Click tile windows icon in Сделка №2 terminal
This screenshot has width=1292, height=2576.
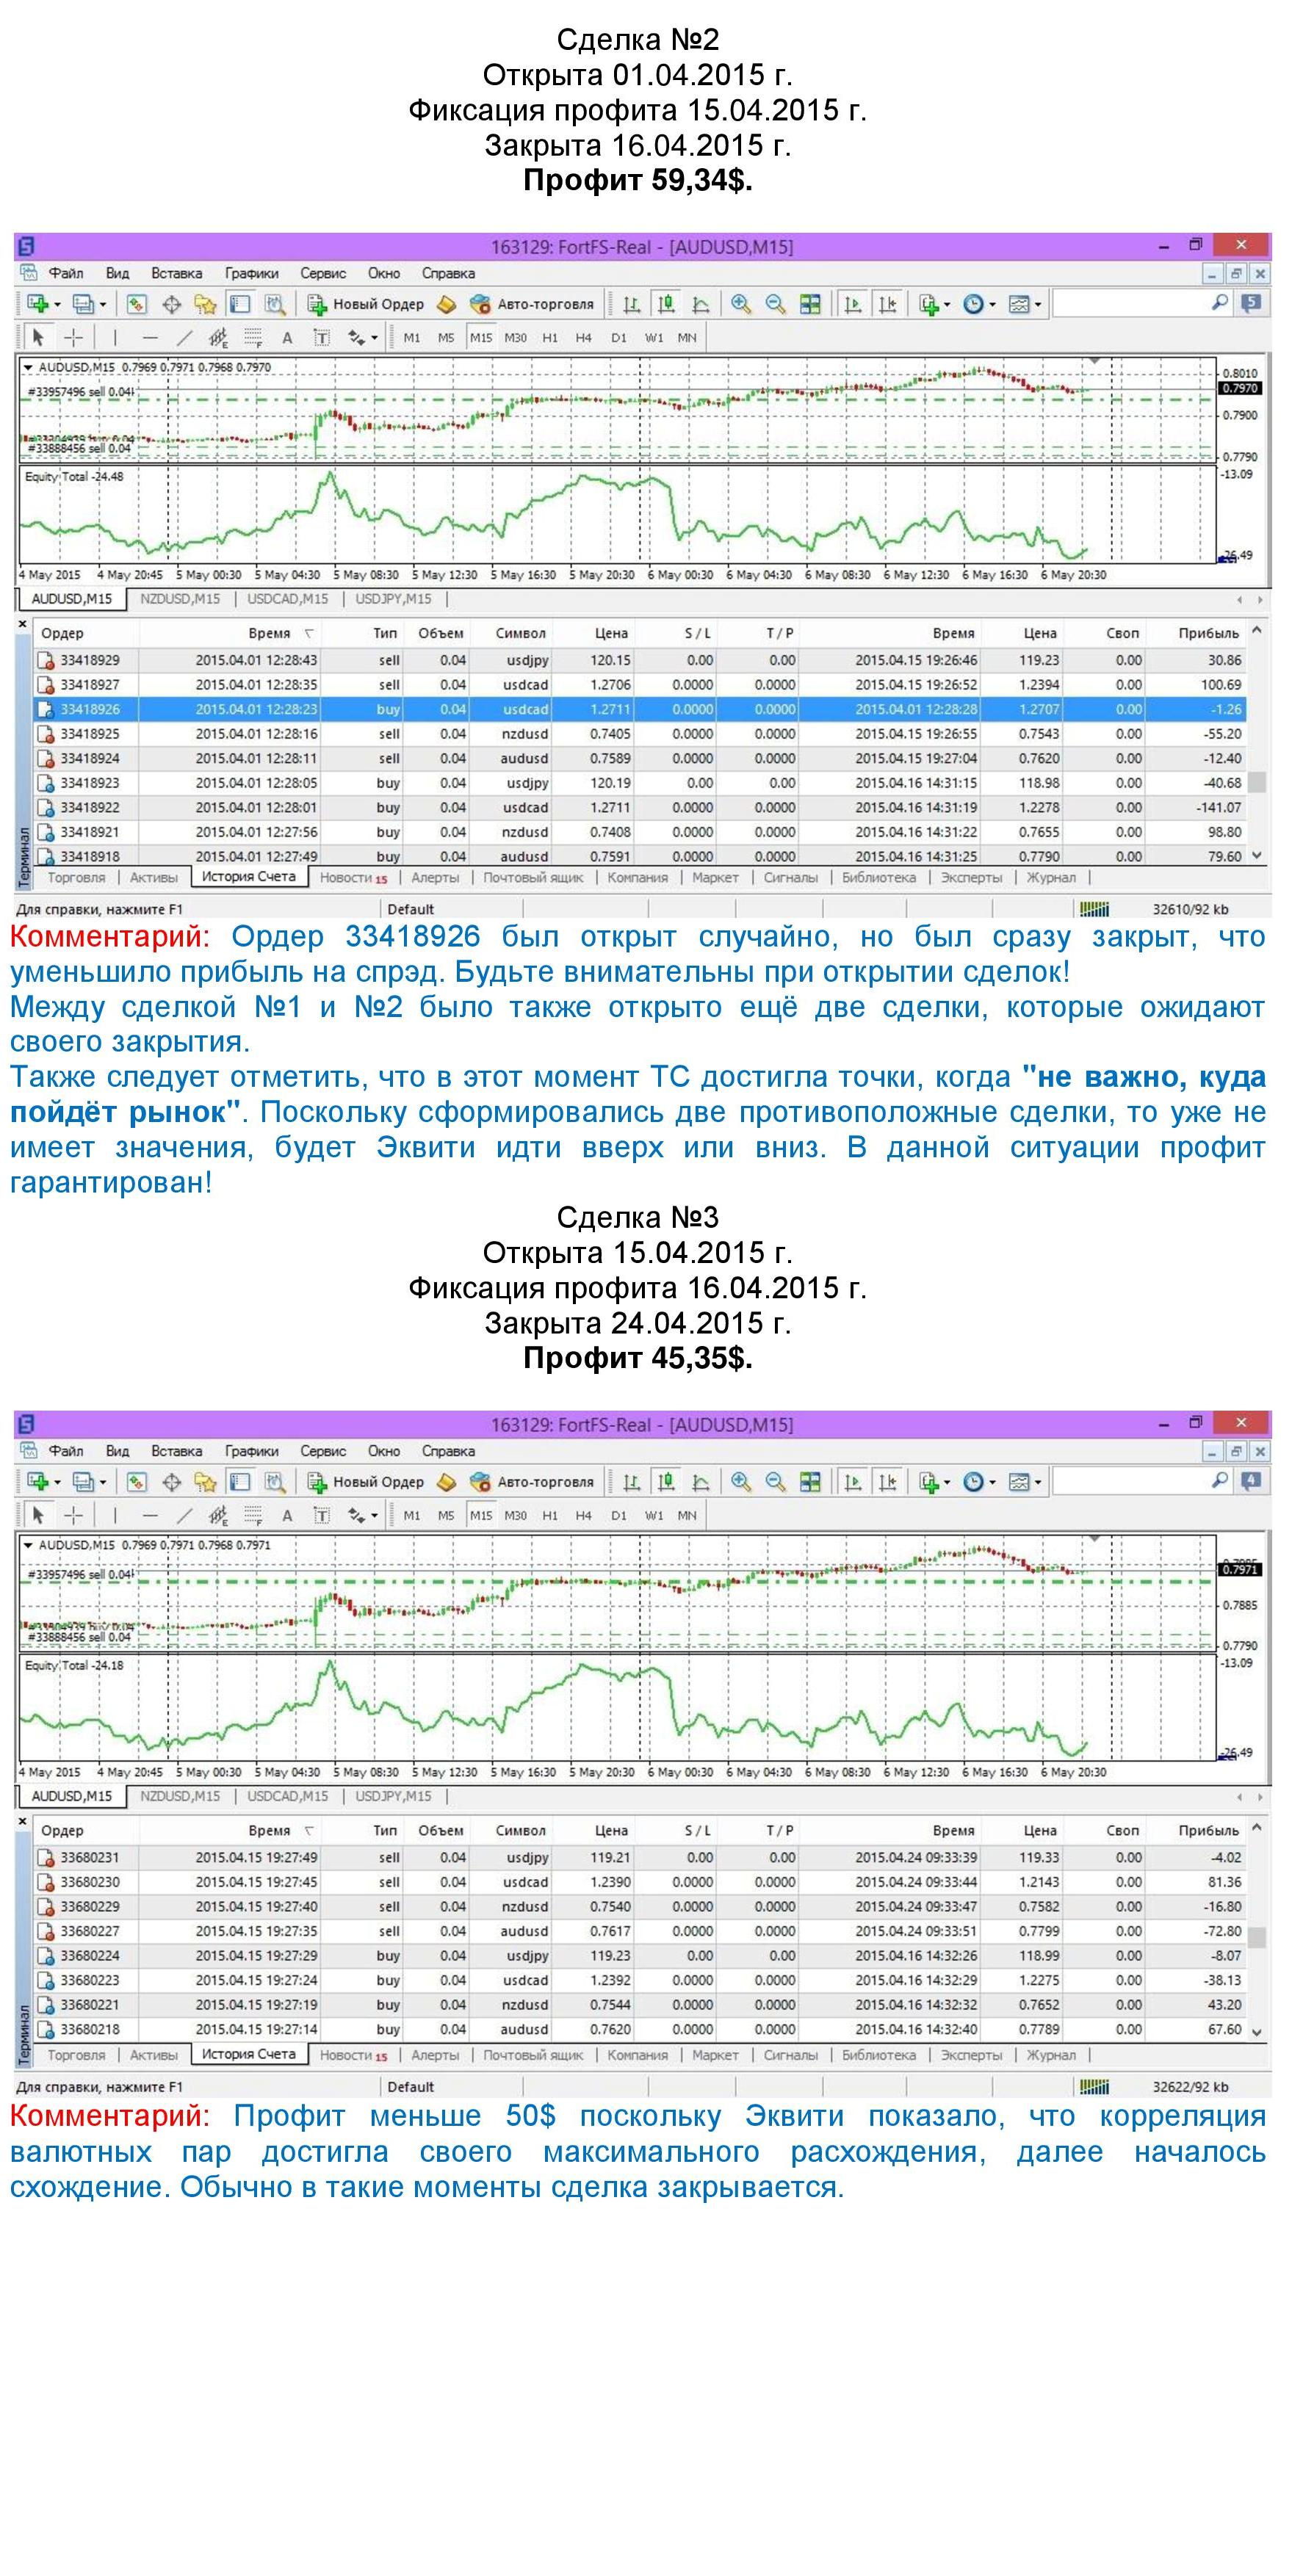[810, 304]
